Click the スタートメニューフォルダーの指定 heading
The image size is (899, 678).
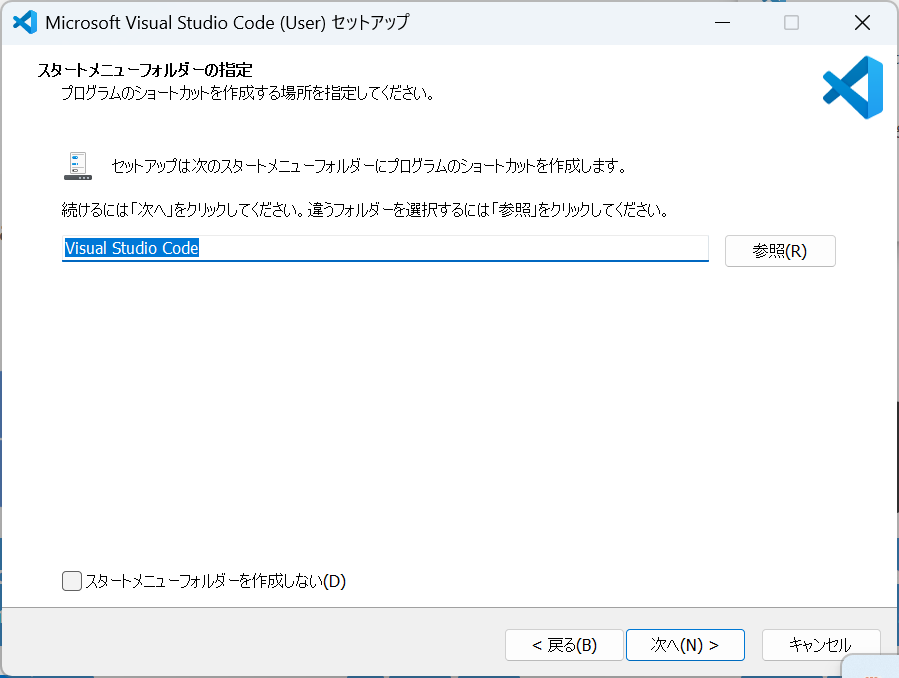144,70
